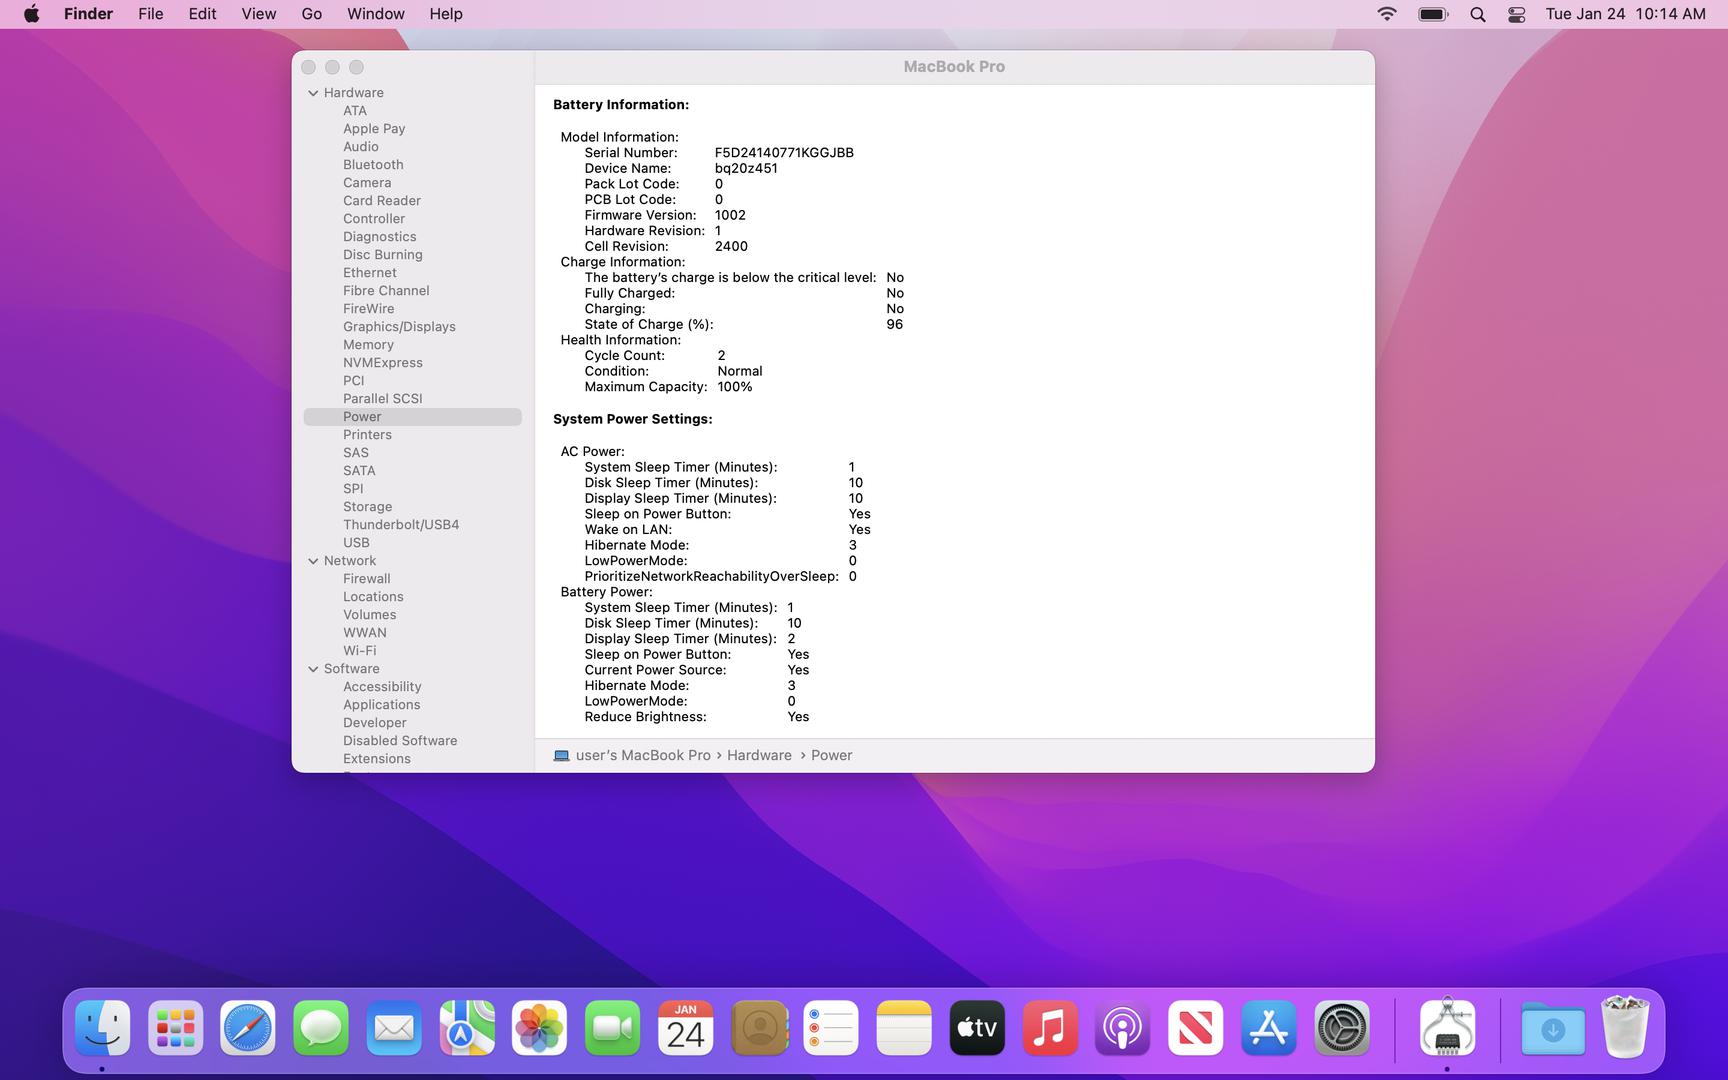
Task: Open Notes app in the Dock
Action: 904,1028
